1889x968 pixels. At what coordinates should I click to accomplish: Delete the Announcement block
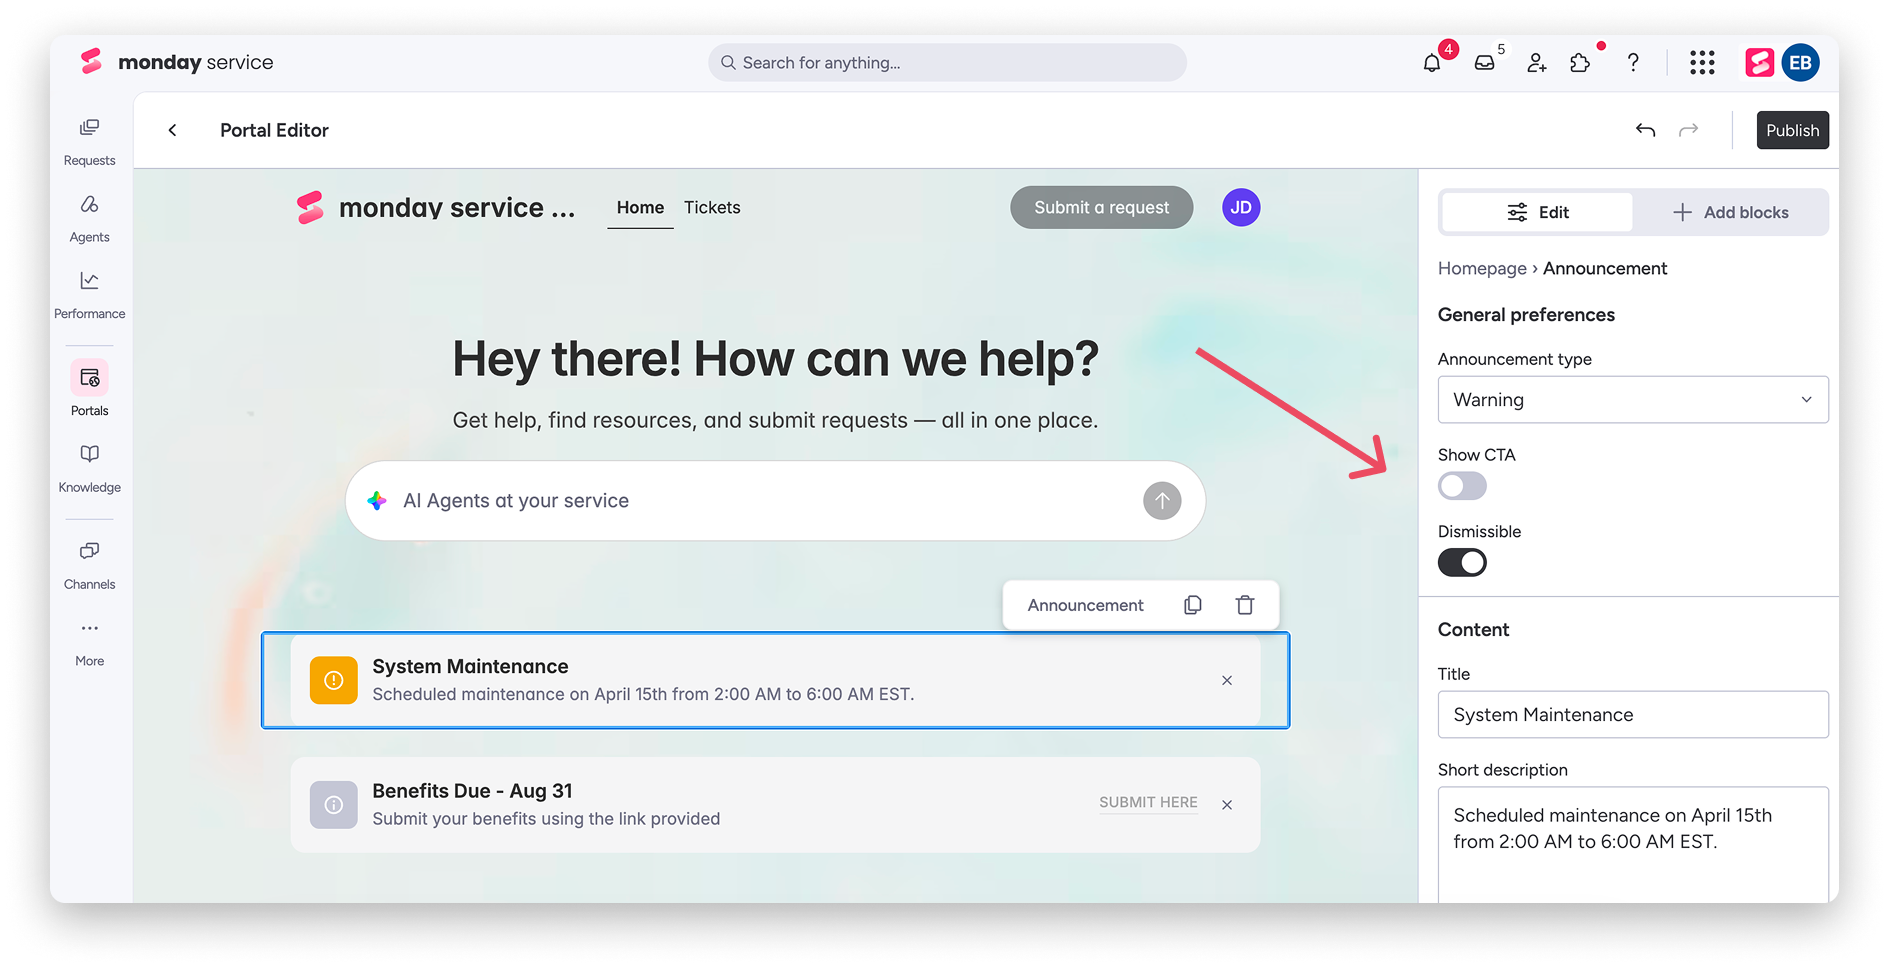coord(1245,605)
